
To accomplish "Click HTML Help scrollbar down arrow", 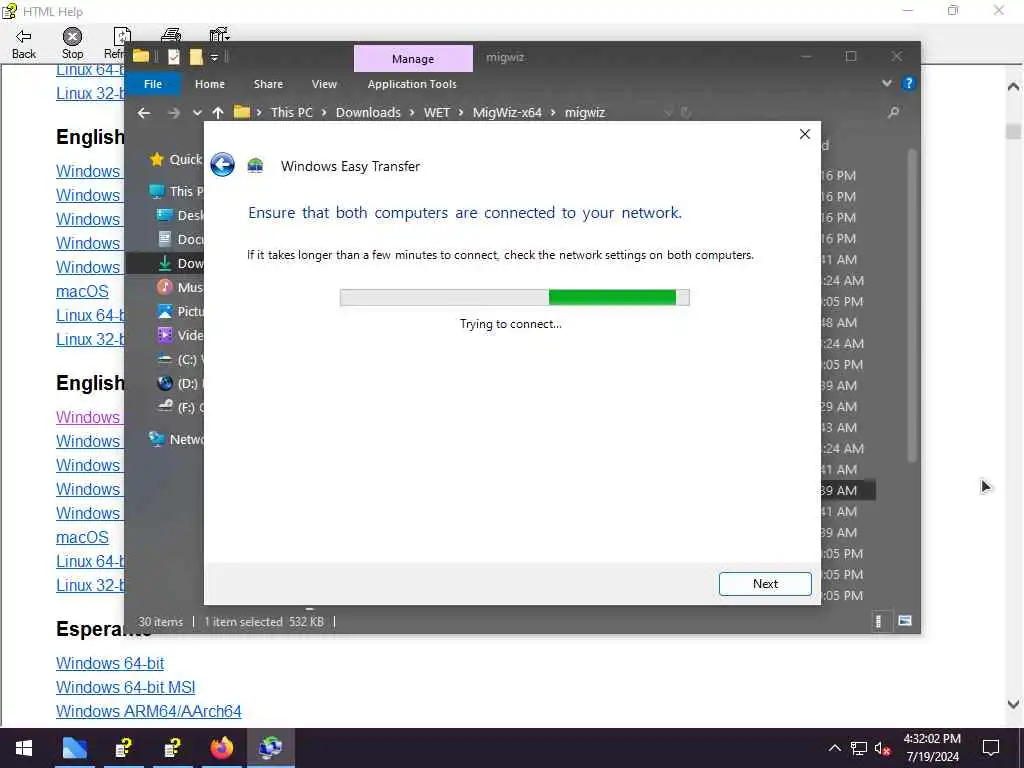I will point(1013,705).
